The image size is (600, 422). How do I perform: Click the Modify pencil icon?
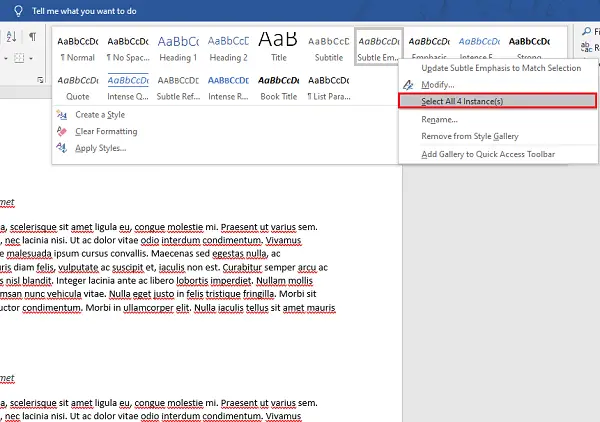pyautogui.click(x=408, y=85)
